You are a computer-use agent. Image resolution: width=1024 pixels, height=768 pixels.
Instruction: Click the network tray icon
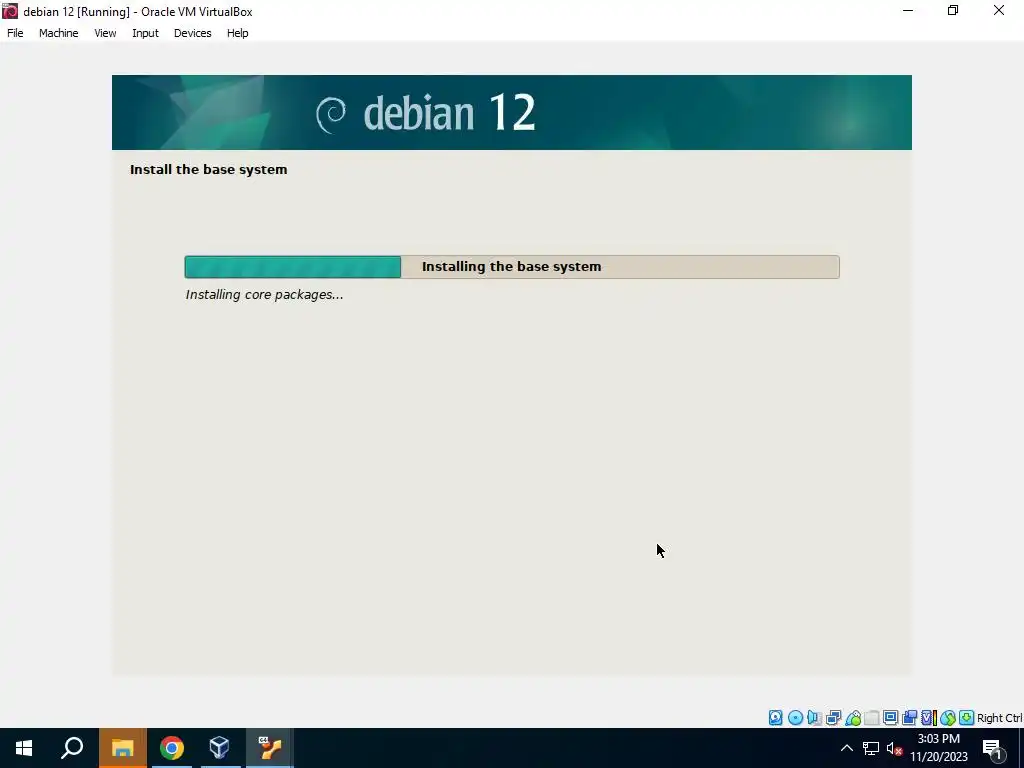pyautogui.click(x=871, y=748)
